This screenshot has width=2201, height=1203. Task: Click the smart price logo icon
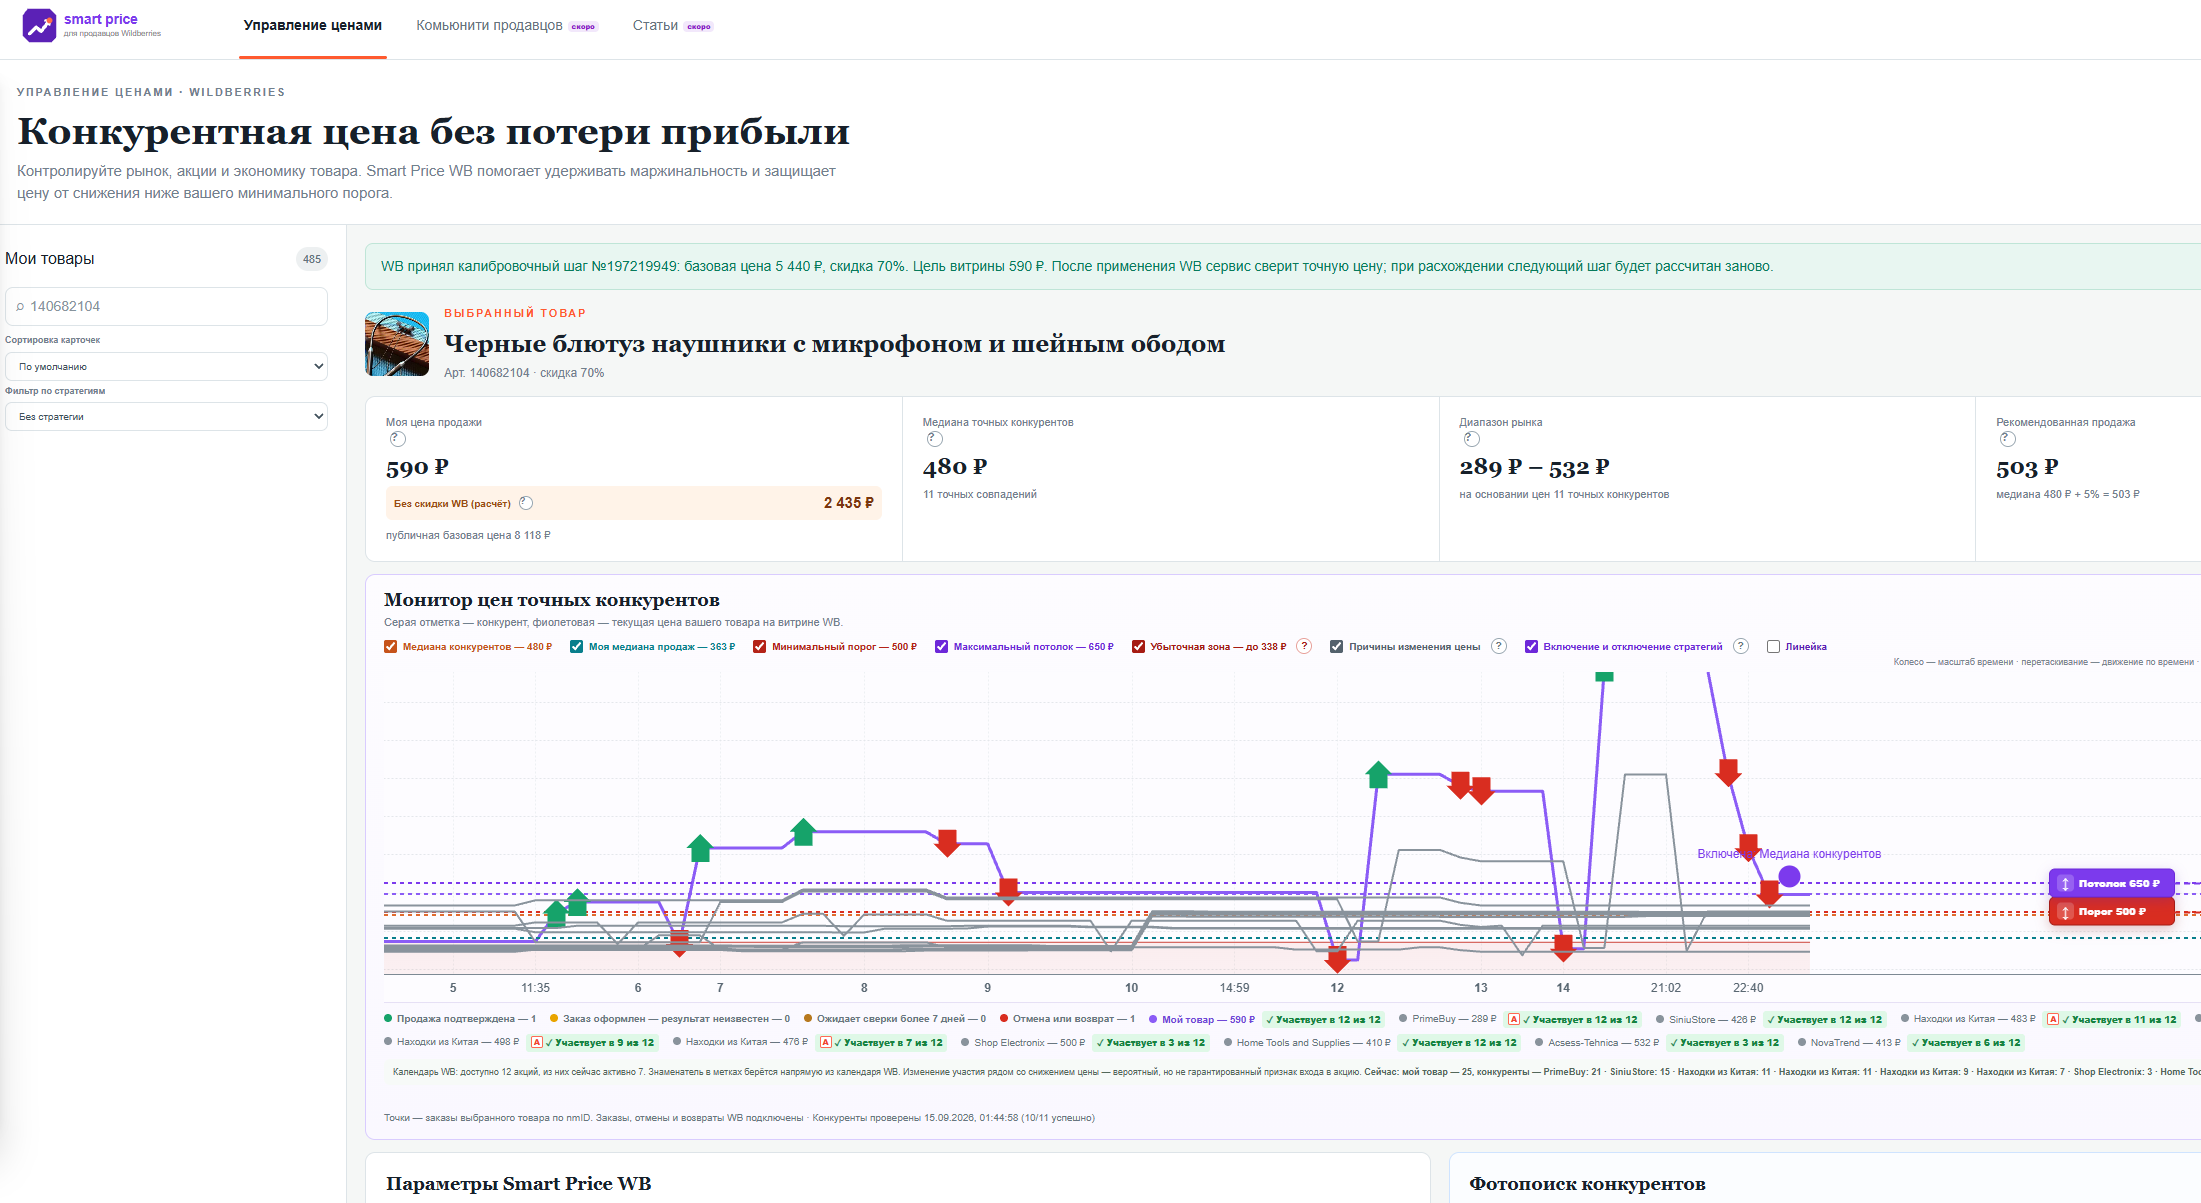pos(39,25)
